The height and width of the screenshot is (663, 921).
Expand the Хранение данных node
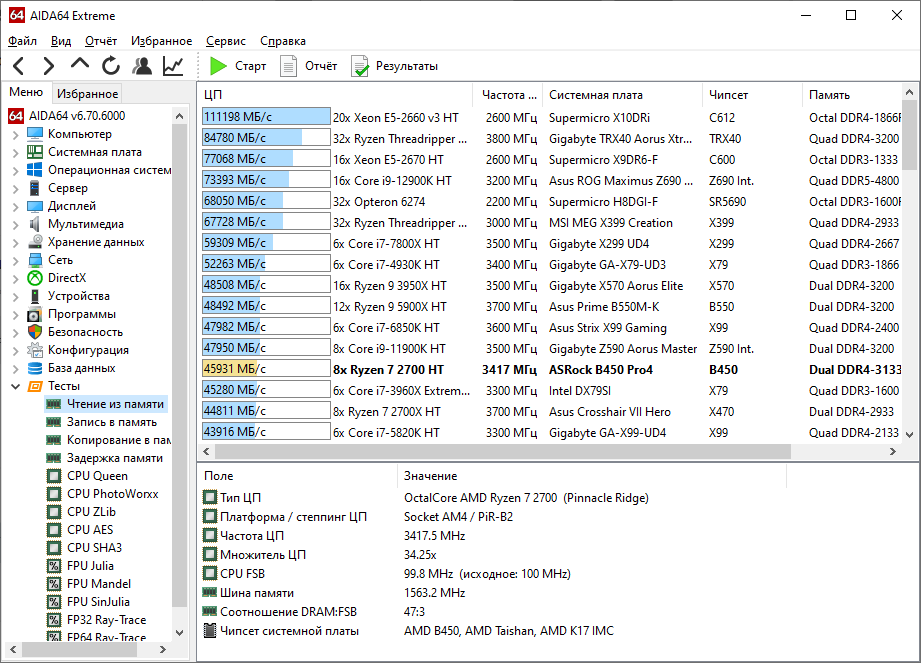(16, 243)
